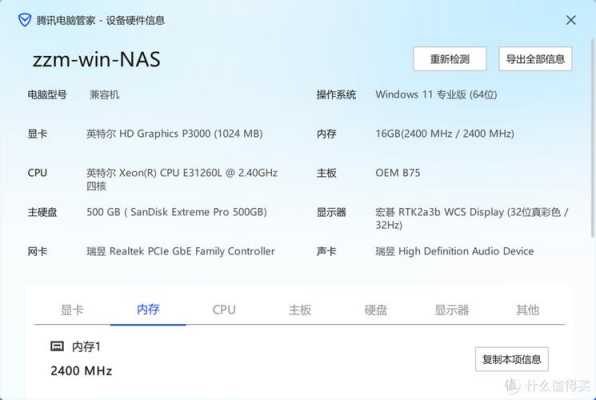This screenshot has width=596, height=400.
Task: Click the 2400 MHz value under 内存1
Action: point(81,371)
